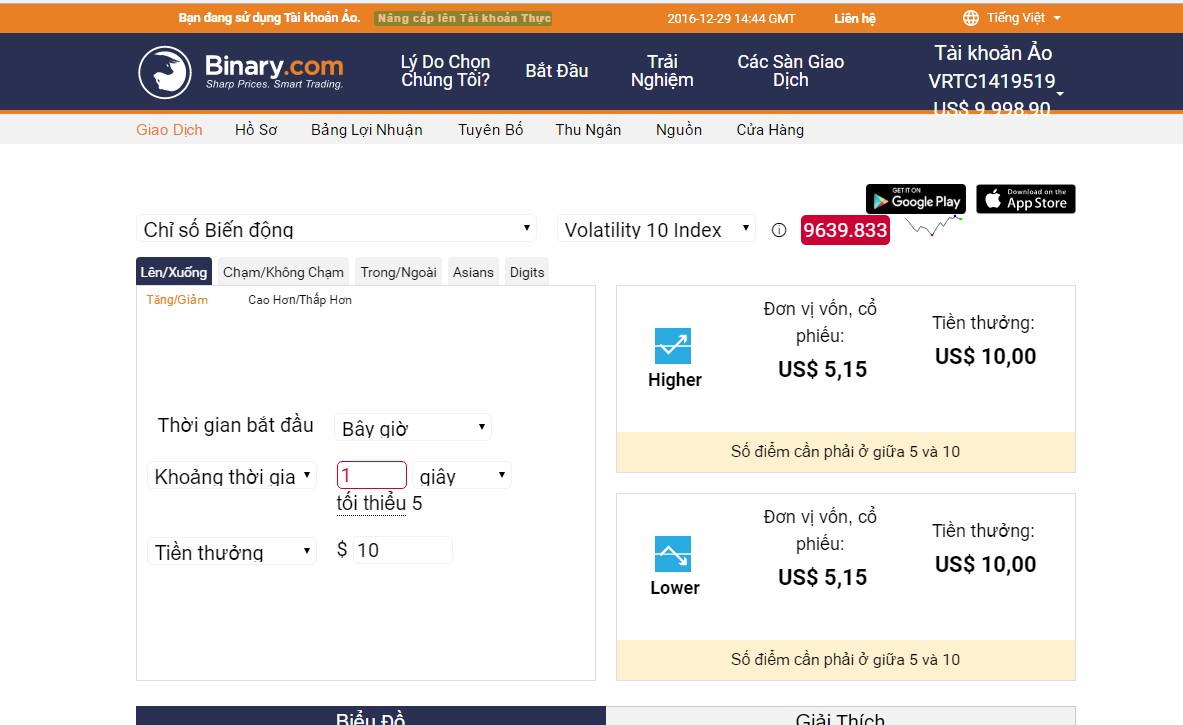Click the mini price sparkline chart
The image size is (1183, 725).
coord(934,225)
